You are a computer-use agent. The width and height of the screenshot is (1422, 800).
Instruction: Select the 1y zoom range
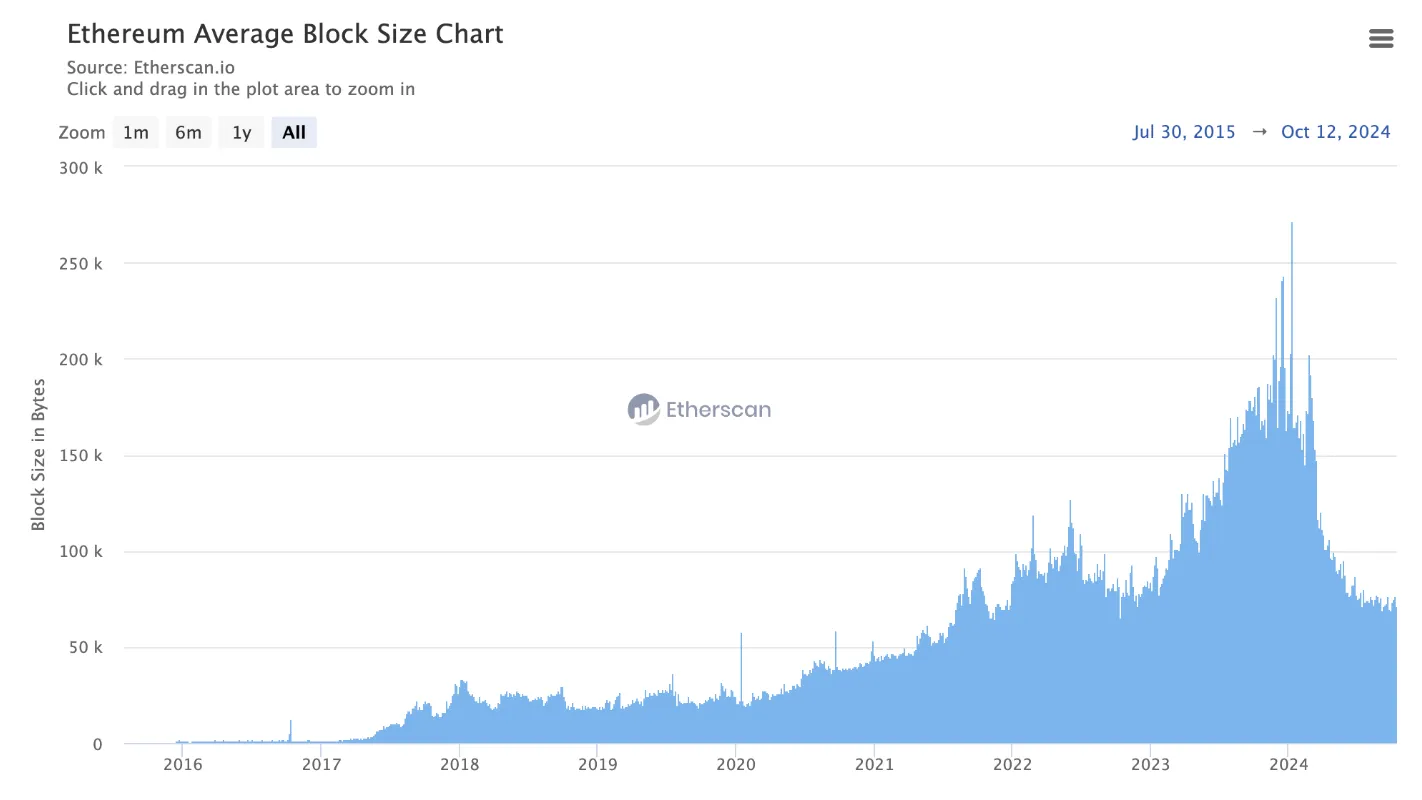coord(241,131)
